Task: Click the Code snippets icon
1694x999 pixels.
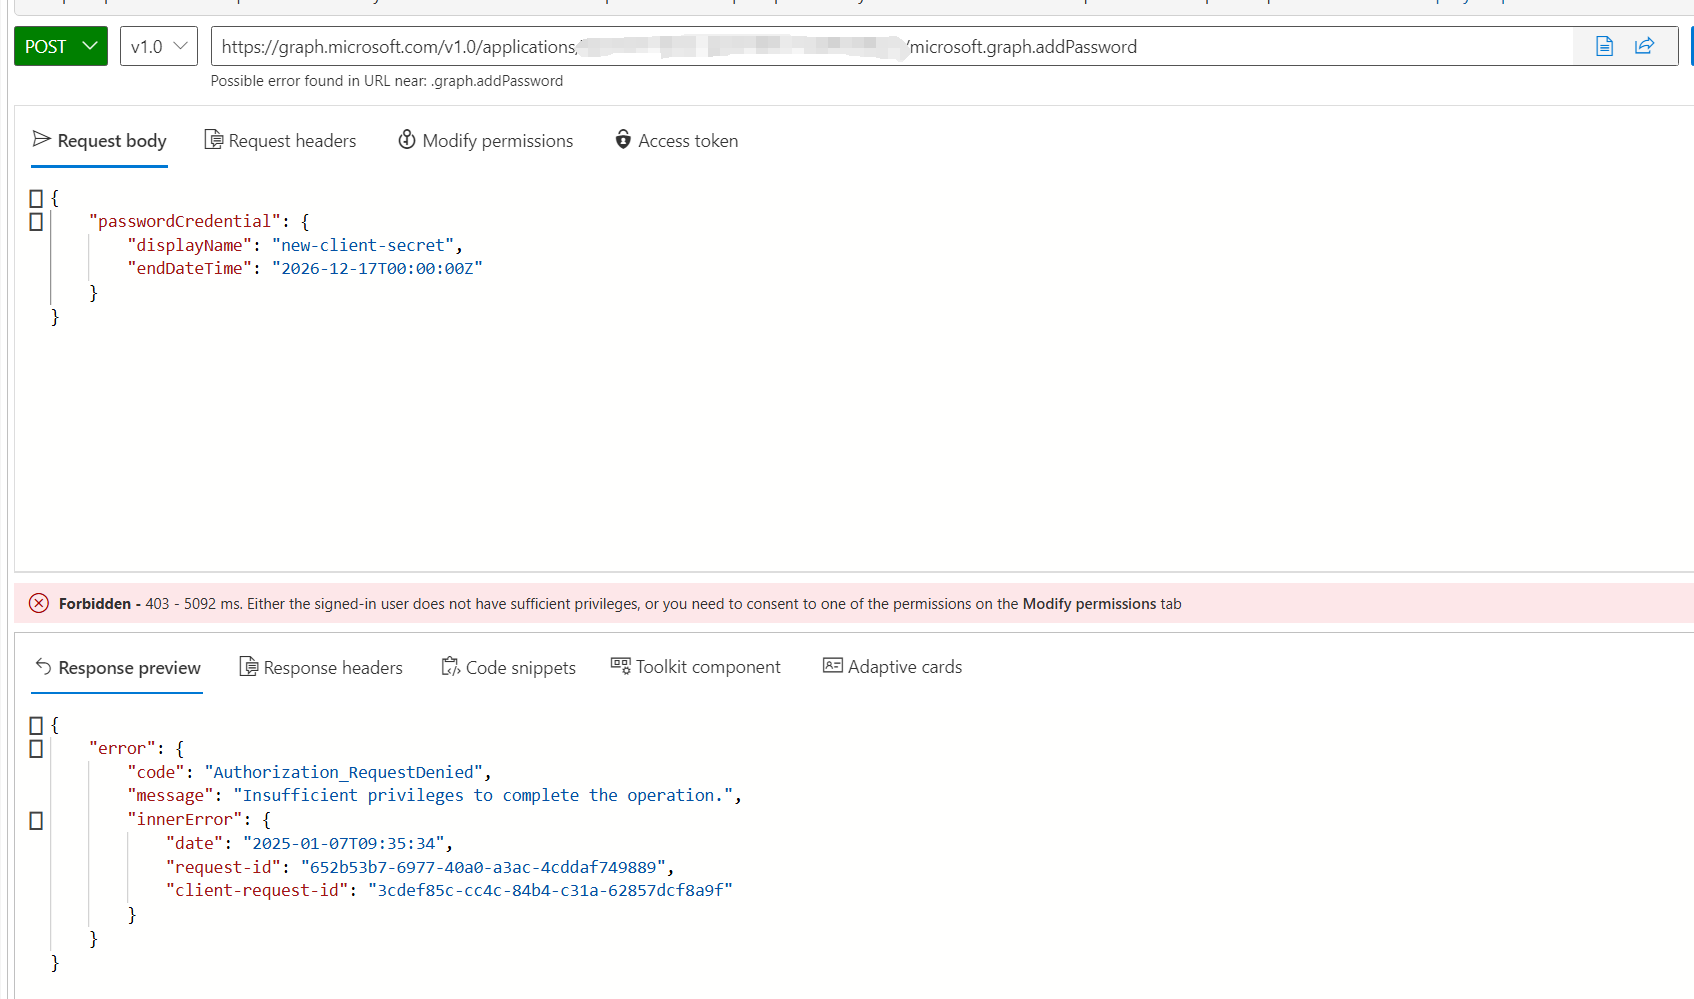Action: coord(450,666)
